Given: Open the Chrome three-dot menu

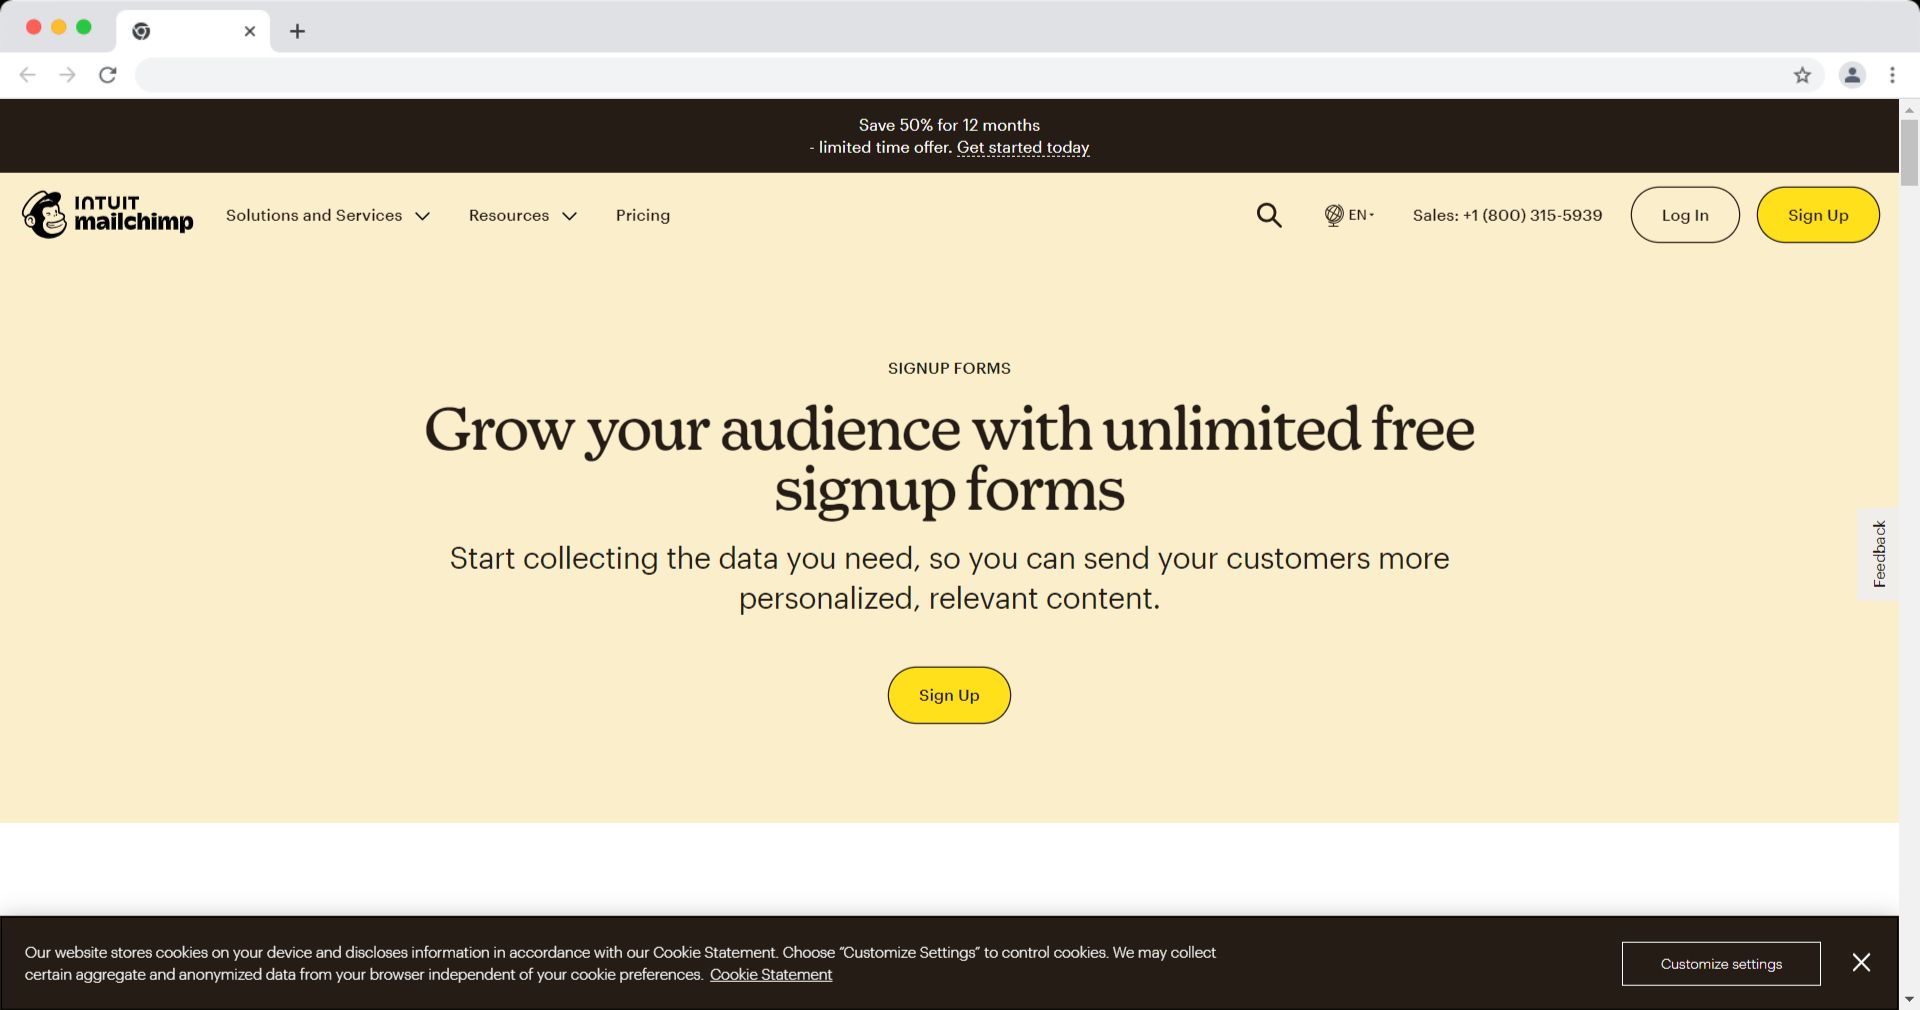Looking at the screenshot, I should (x=1892, y=75).
